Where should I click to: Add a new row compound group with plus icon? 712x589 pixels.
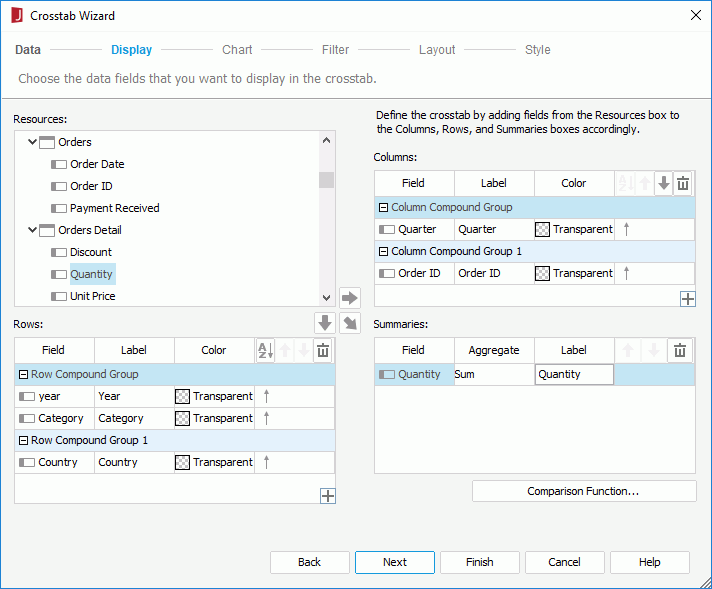[x=328, y=496]
